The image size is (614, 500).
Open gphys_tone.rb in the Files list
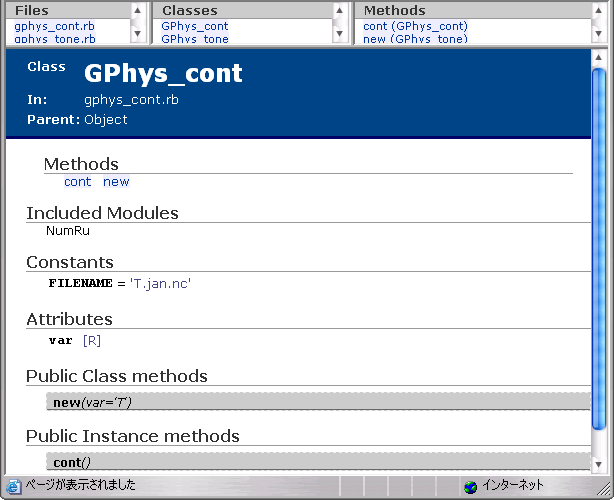[55, 39]
